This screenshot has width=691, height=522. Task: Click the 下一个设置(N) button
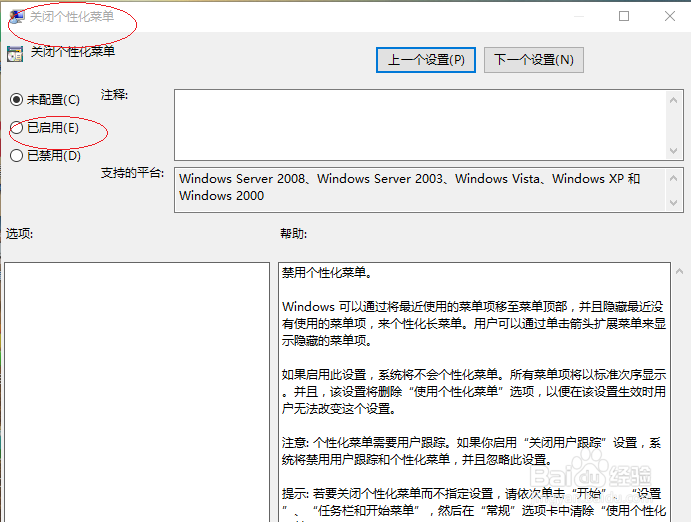pyautogui.click(x=534, y=60)
